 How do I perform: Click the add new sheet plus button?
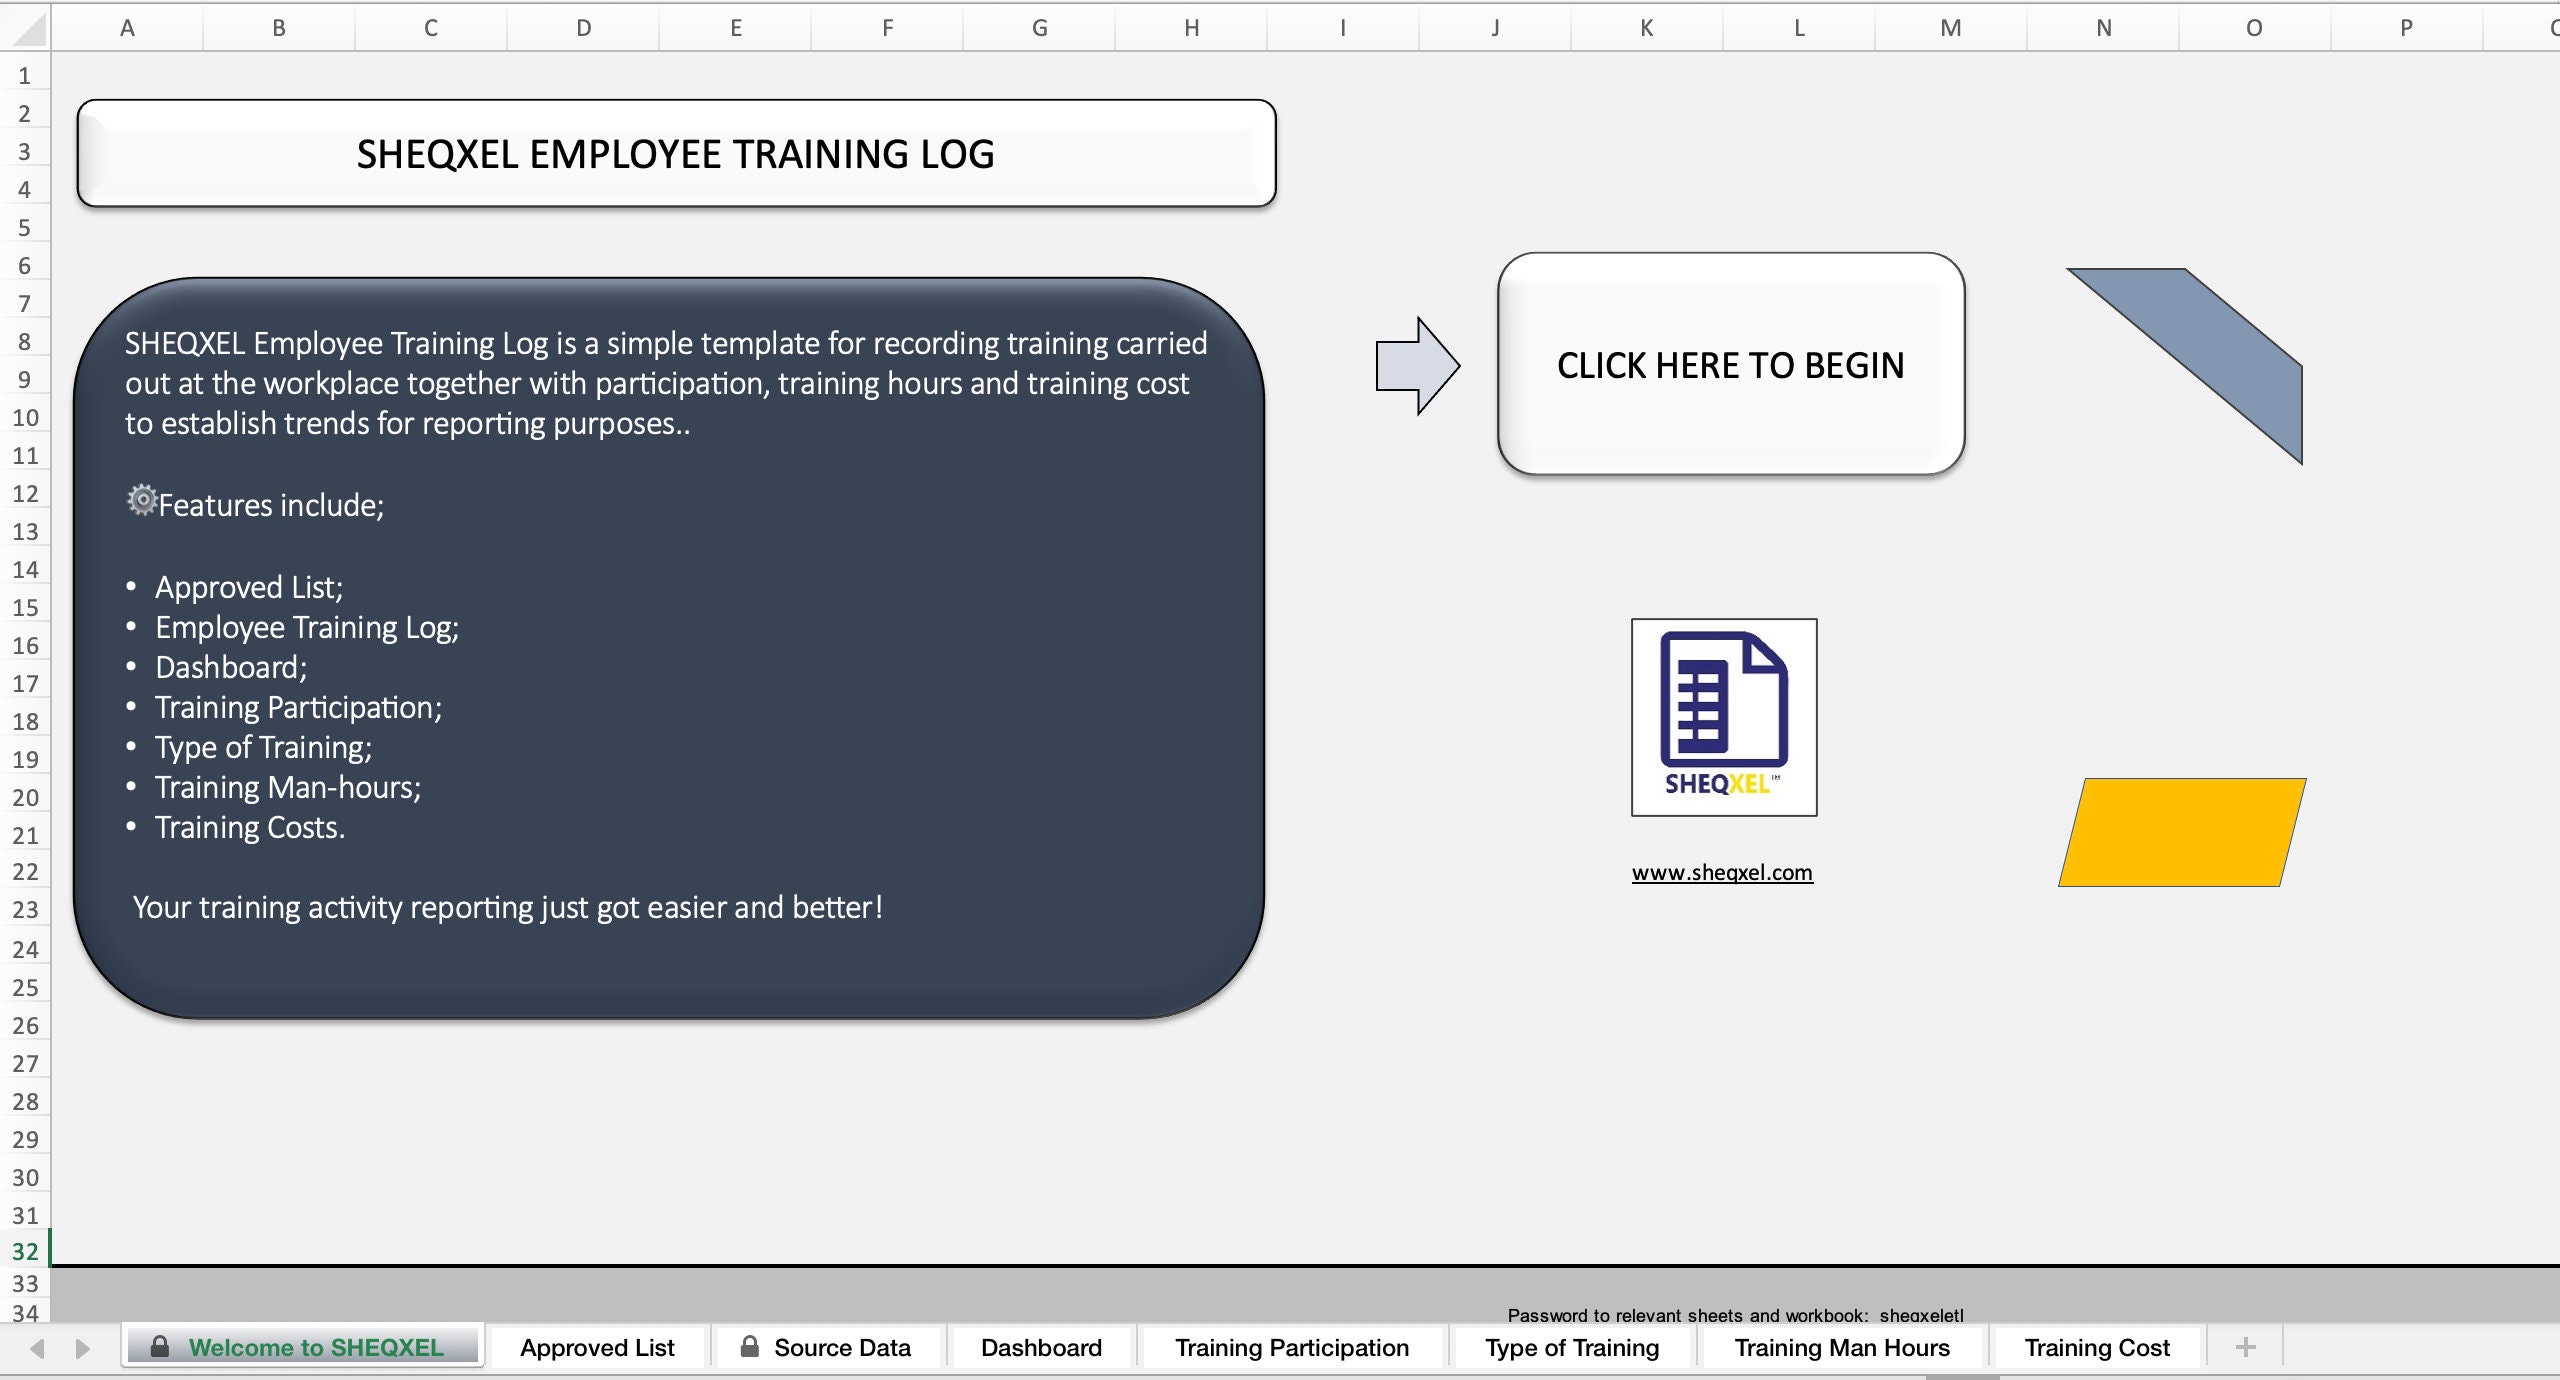[2245, 1347]
